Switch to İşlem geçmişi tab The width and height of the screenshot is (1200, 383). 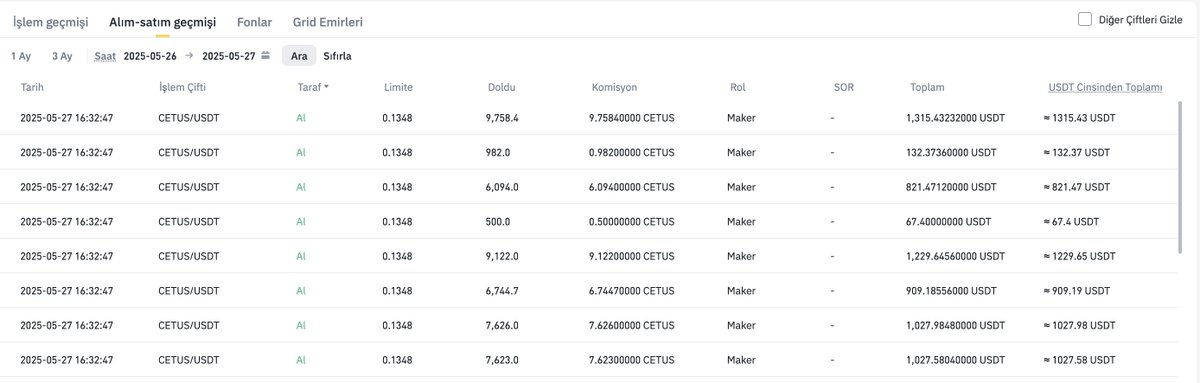50,21
